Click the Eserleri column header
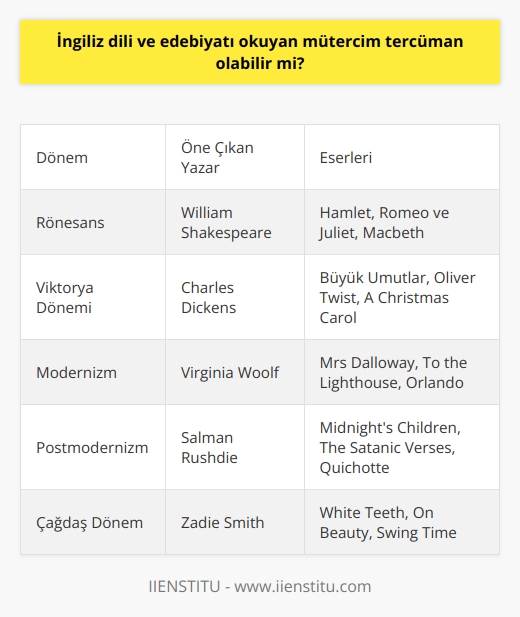This screenshot has height=617, width=520. click(402, 157)
